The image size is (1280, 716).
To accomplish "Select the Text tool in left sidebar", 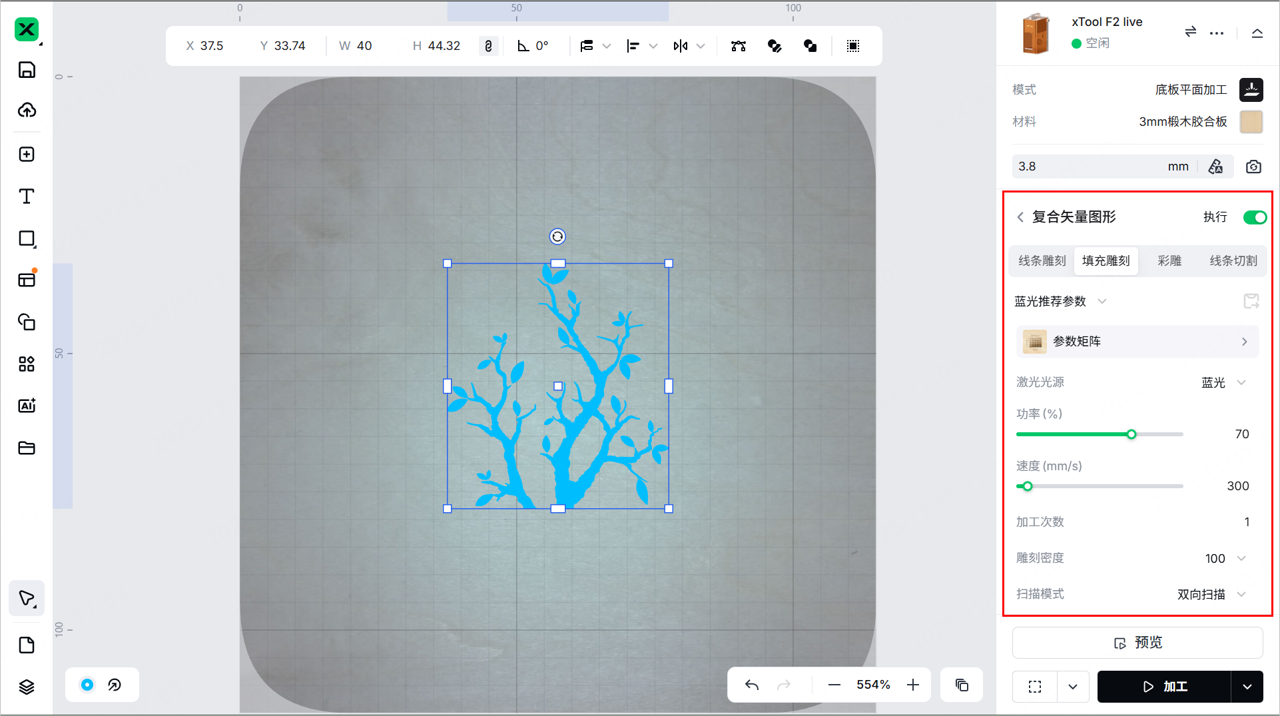I will (x=27, y=197).
